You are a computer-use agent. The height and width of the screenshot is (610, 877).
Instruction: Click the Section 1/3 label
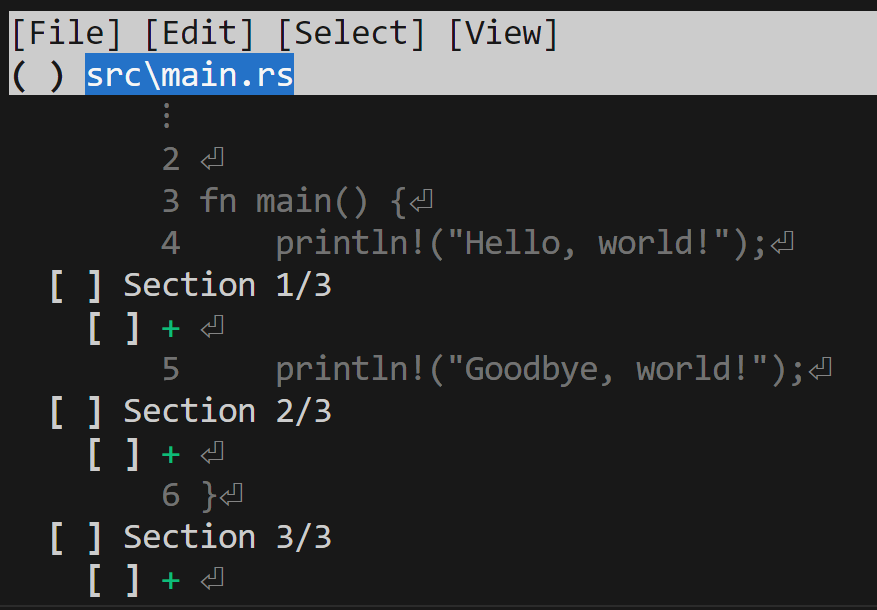tap(228, 285)
